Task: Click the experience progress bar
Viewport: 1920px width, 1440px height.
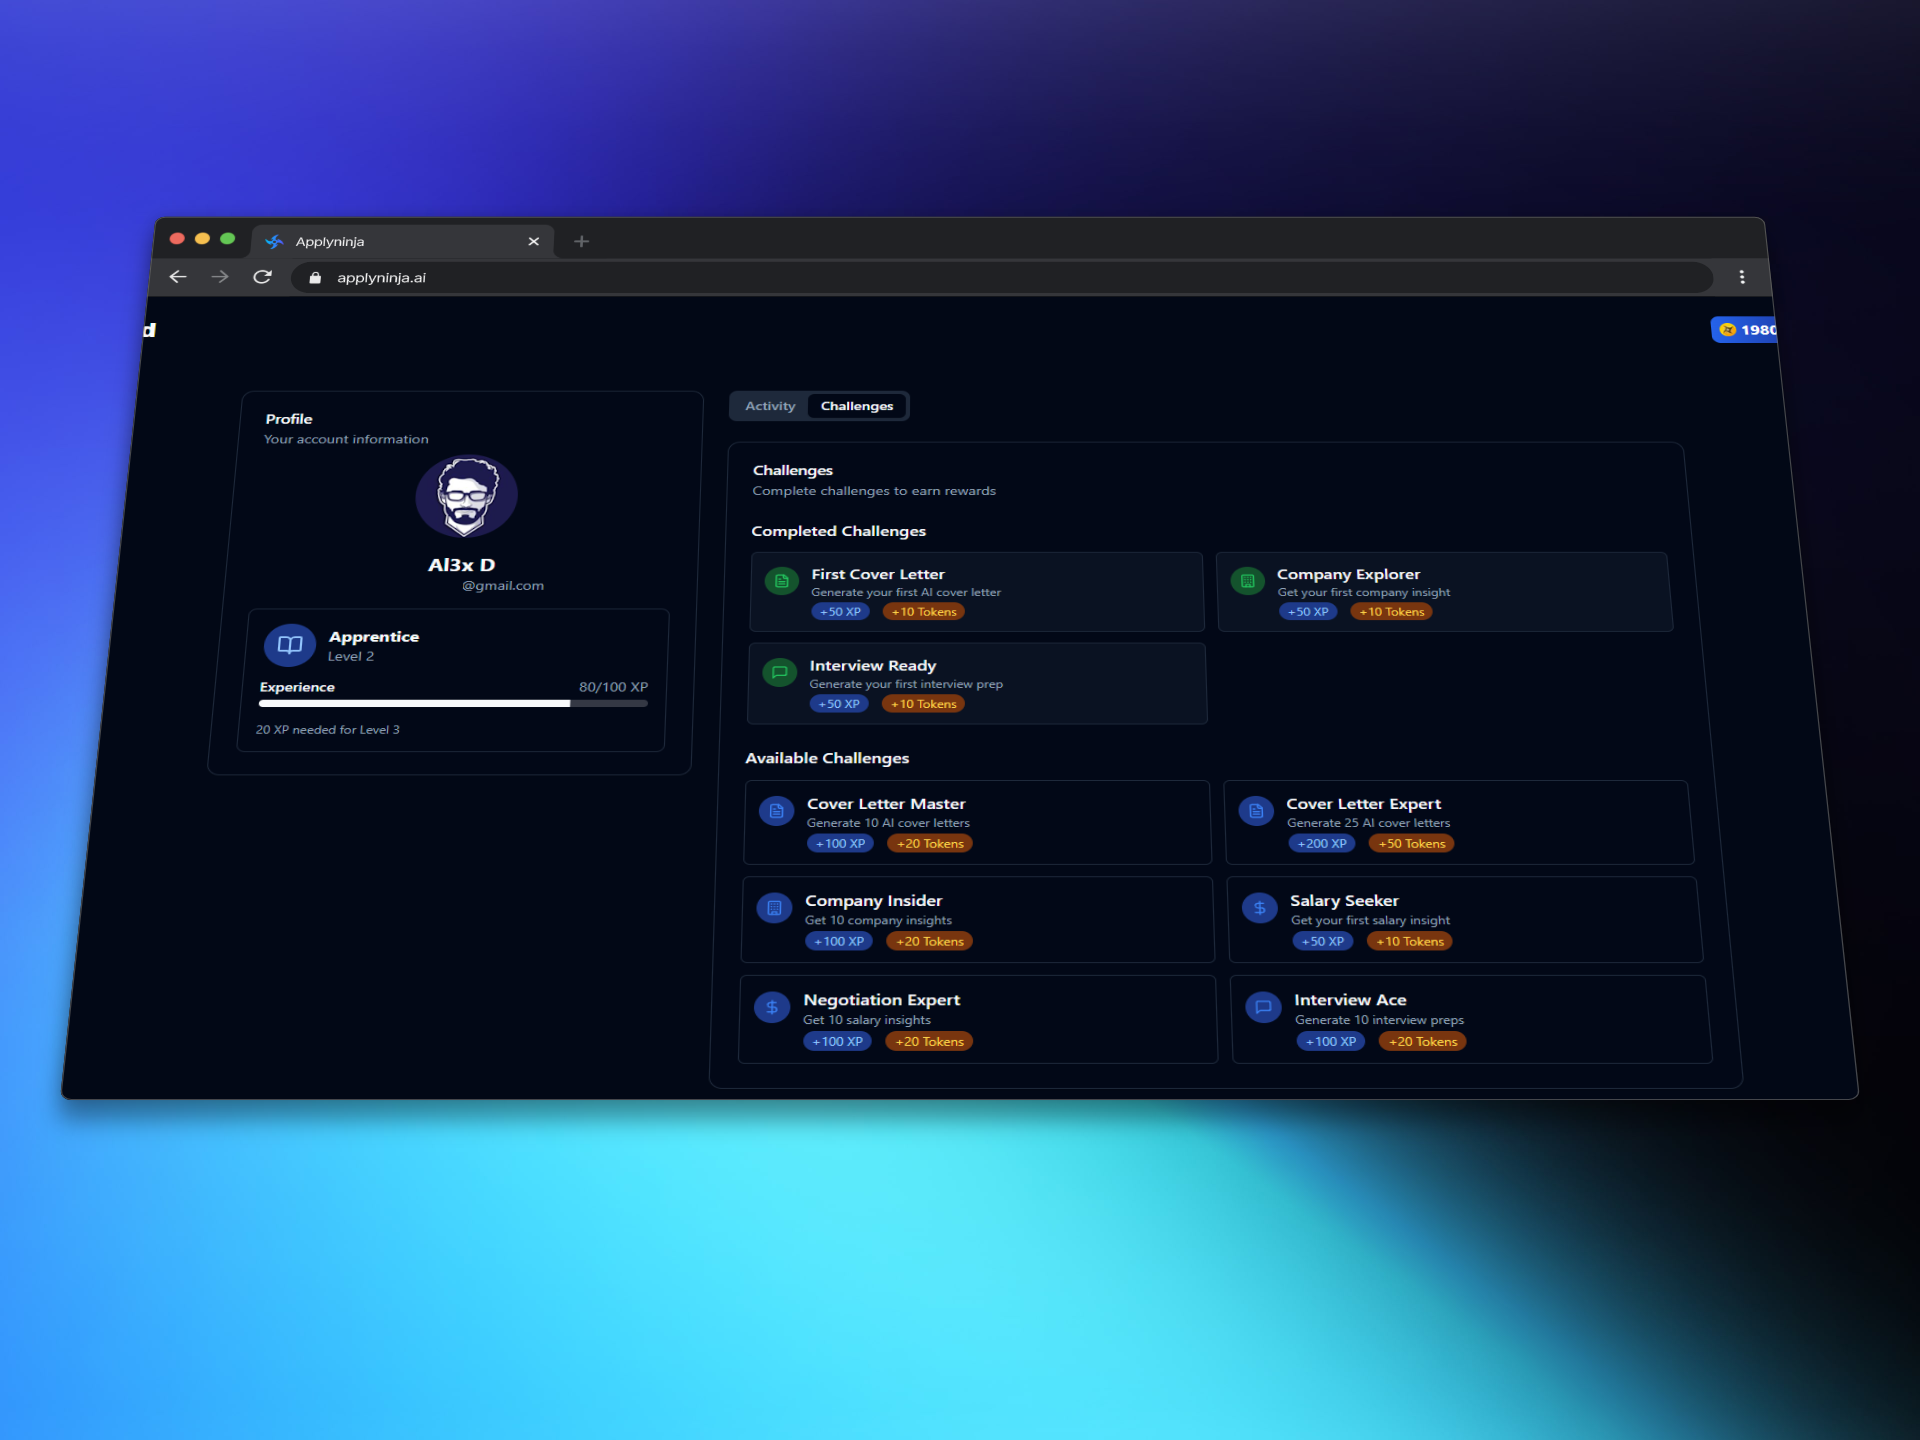Action: point(452,704)
